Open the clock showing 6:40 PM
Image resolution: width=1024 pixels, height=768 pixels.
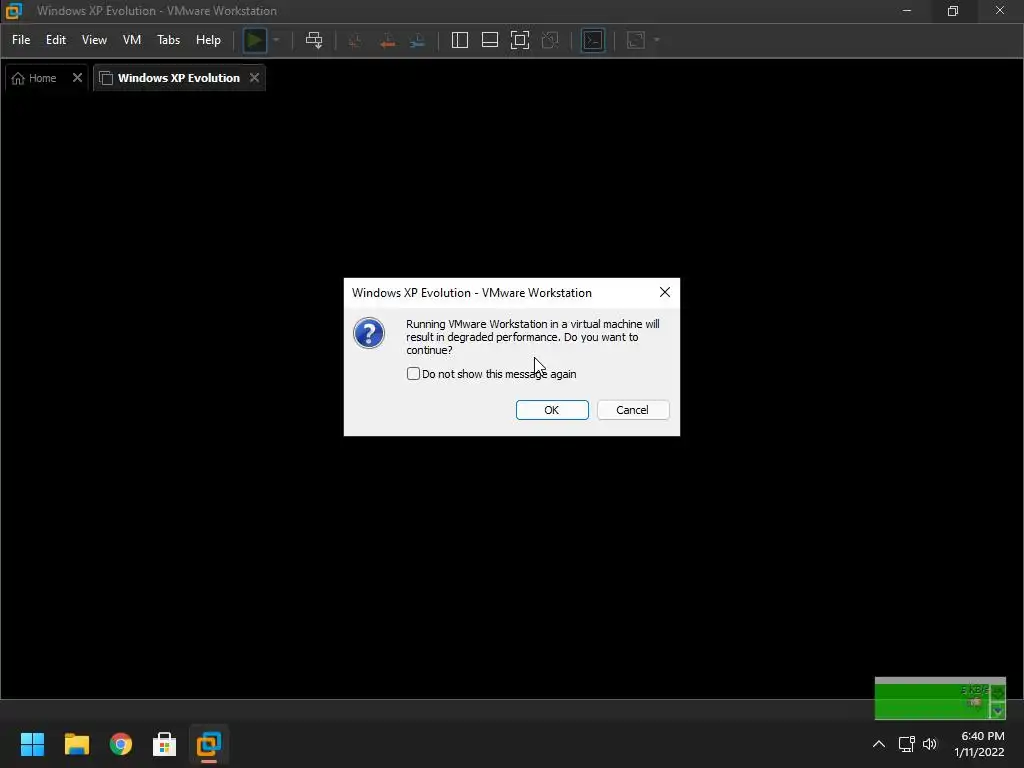980,744
